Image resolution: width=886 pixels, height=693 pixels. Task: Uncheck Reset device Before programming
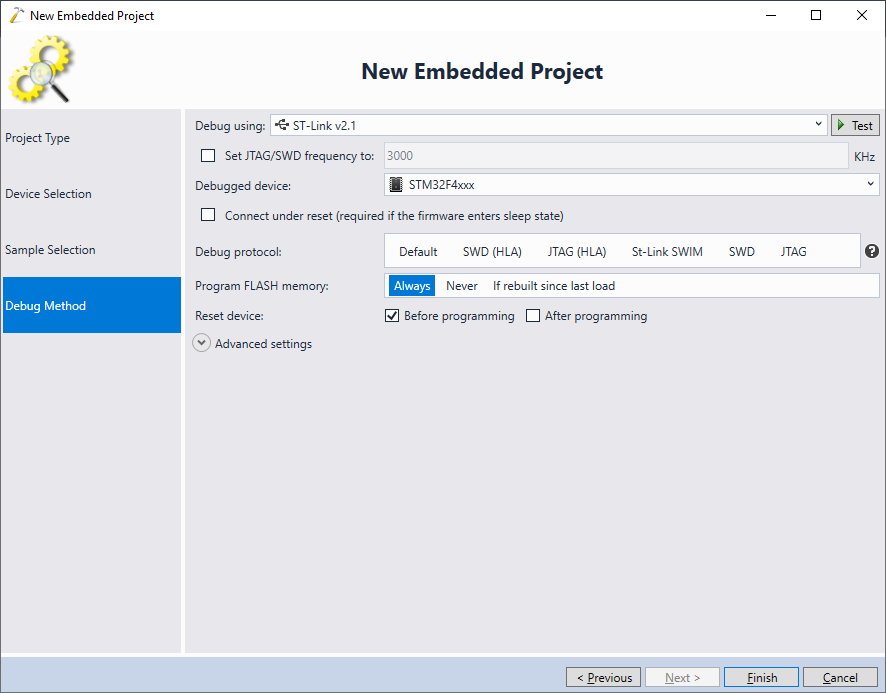point(392,315)
